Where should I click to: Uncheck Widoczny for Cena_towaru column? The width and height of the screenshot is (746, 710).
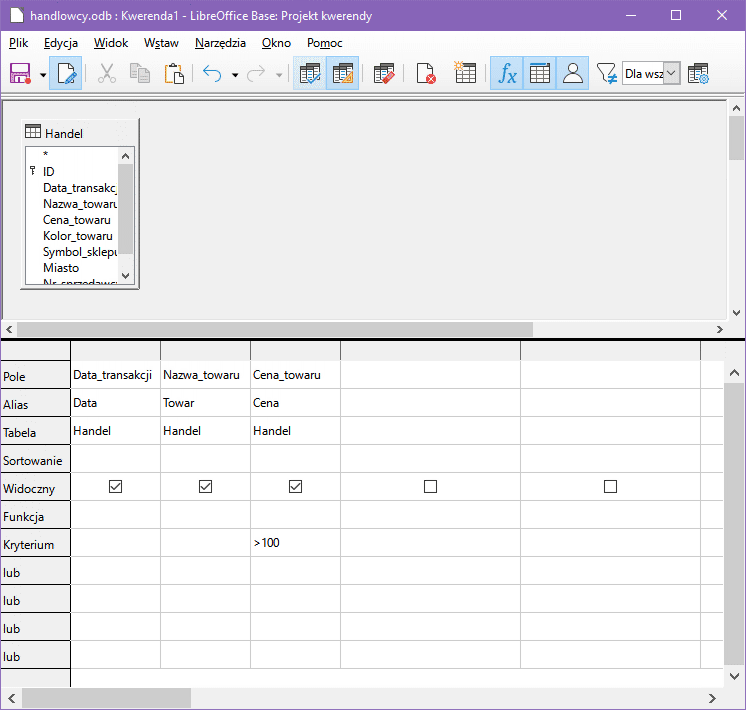tap(295, 487)
